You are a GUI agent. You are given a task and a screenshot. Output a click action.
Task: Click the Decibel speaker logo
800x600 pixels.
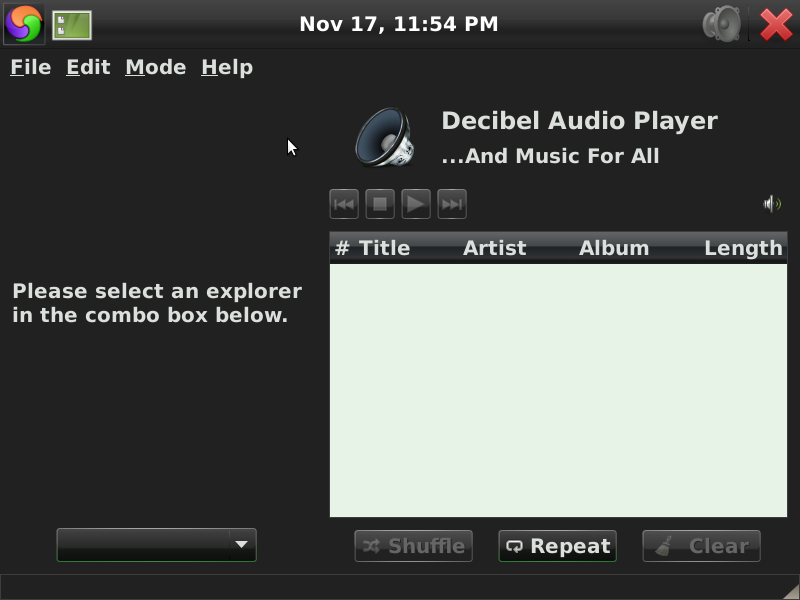tap(385, 137)
